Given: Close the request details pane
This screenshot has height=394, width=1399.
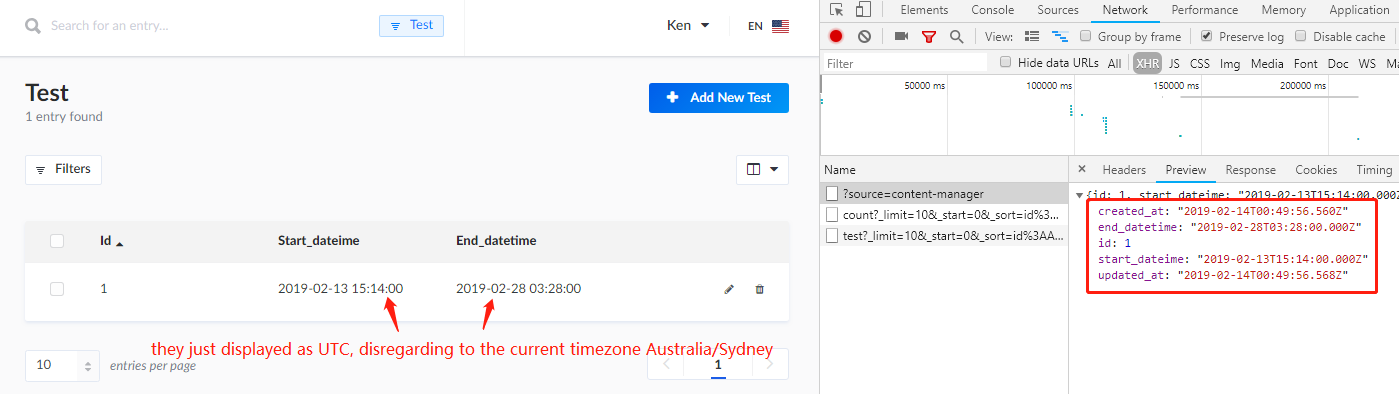Looking at the screenshot, I should (1081, 169).
